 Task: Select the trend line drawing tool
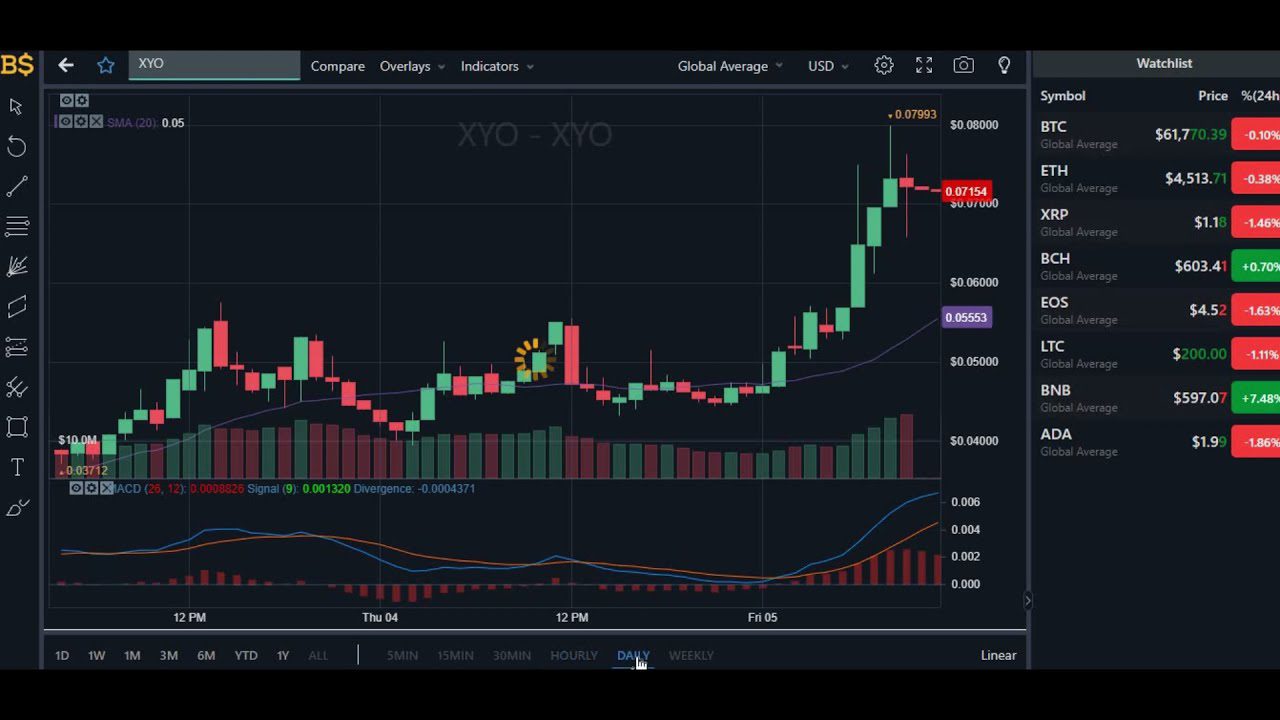(16, 185)
